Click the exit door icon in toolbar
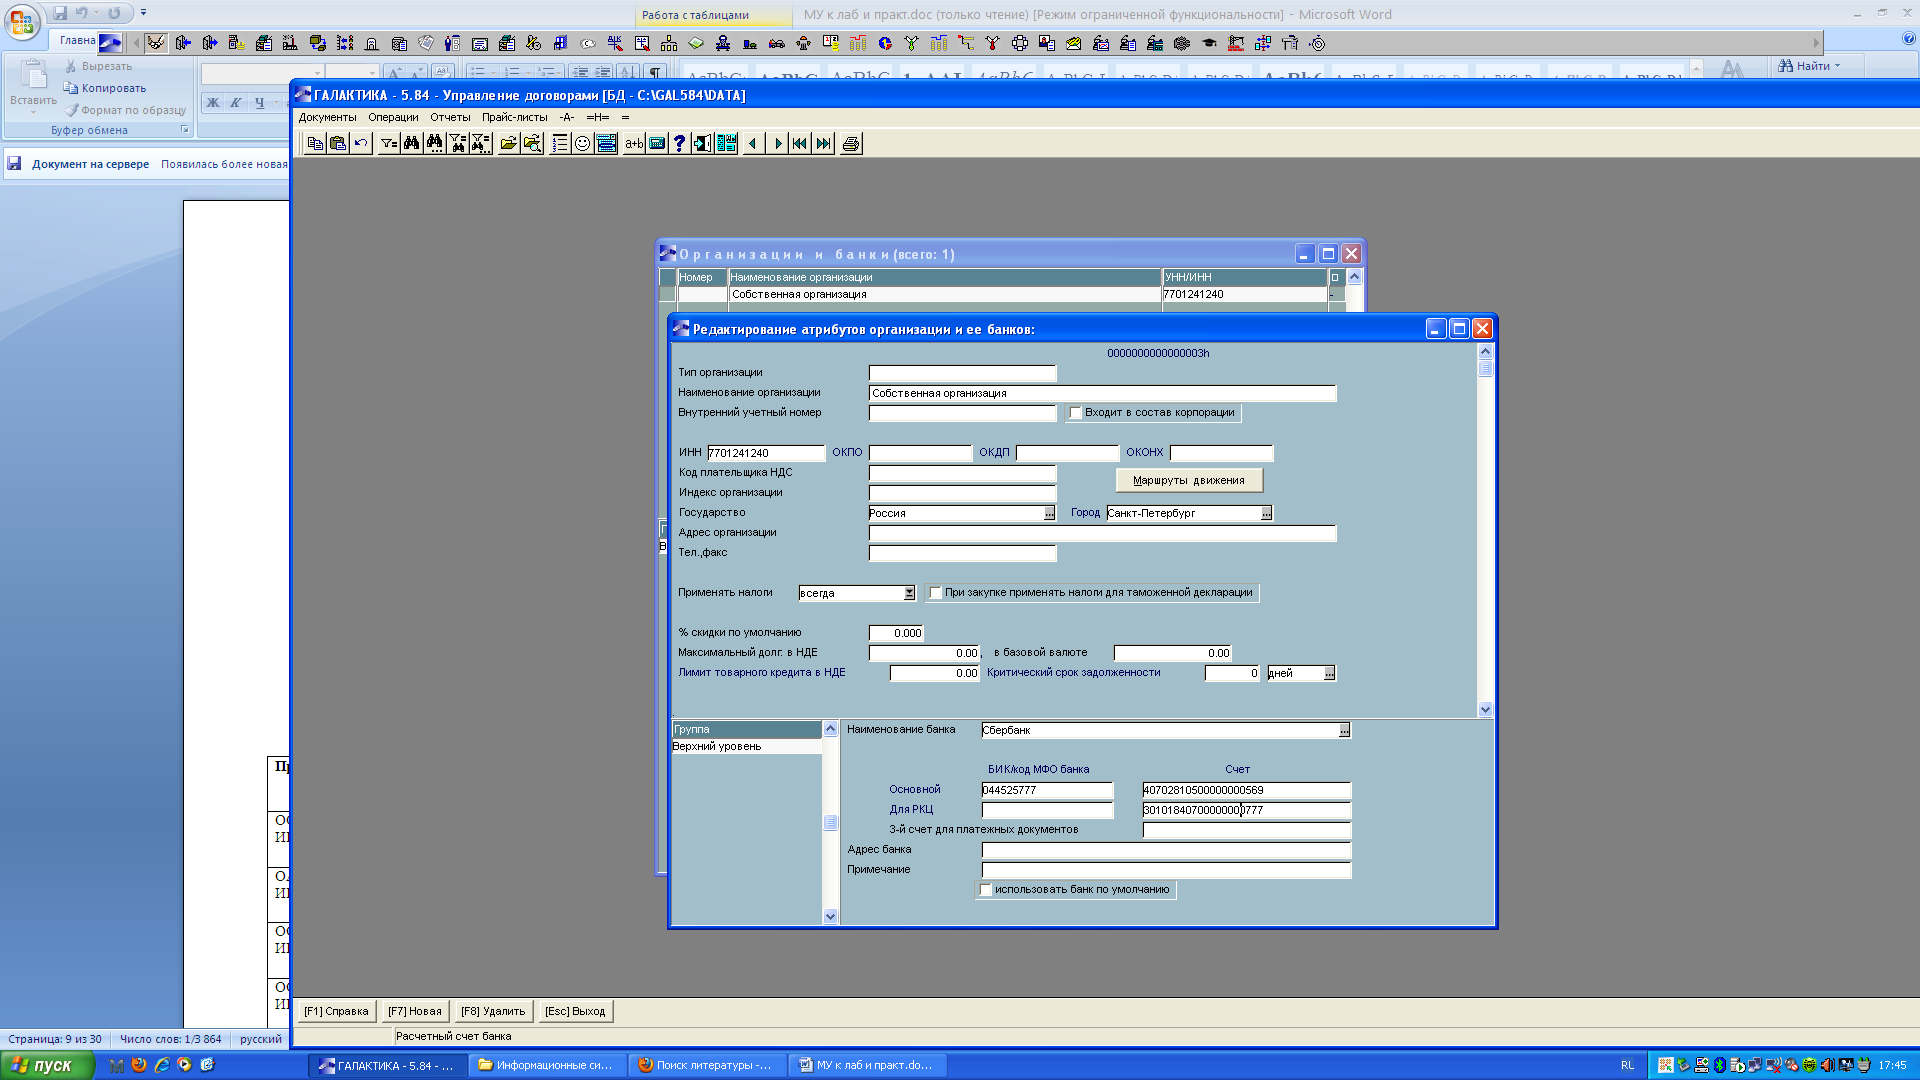Screen dimensions: 1920x1080 tap(702, 143)
